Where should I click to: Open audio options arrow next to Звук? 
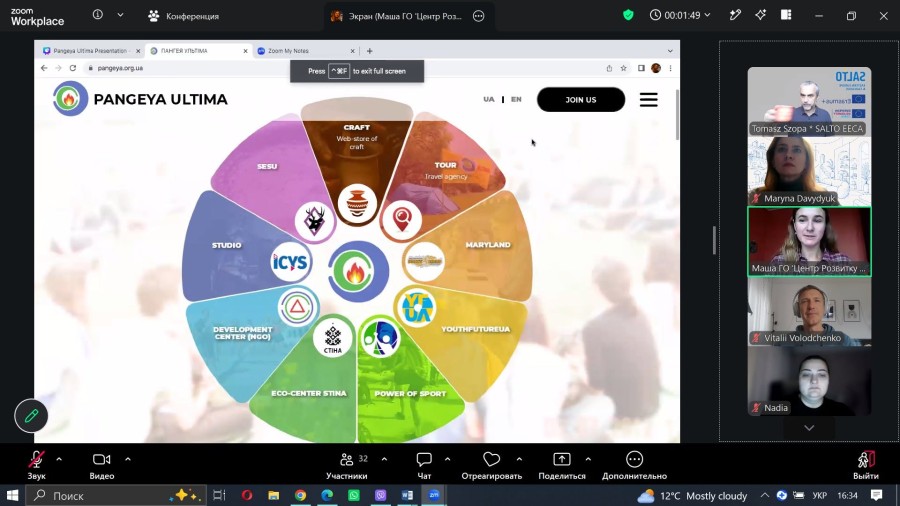59,459
